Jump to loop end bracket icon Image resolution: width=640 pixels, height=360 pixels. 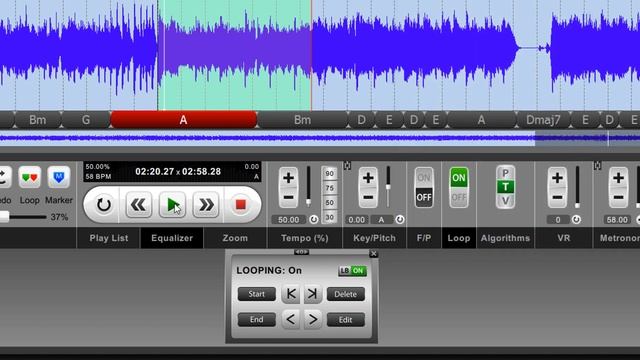click(312, 294)
